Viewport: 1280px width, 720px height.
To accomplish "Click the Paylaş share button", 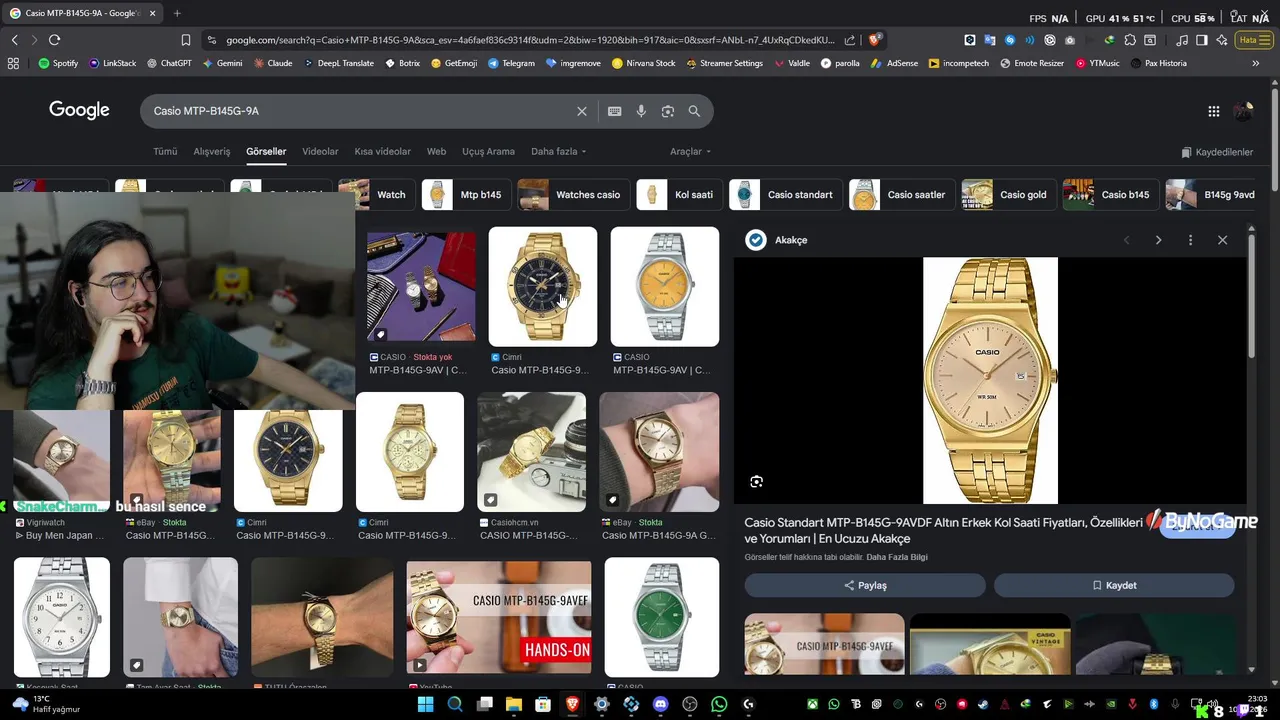I will point(865,585).
